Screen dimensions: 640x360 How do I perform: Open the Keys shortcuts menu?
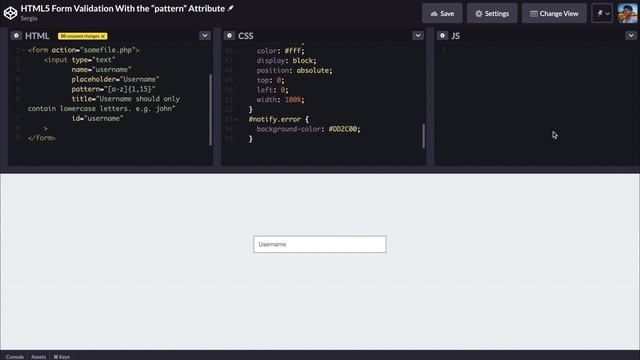pos(62,357)
